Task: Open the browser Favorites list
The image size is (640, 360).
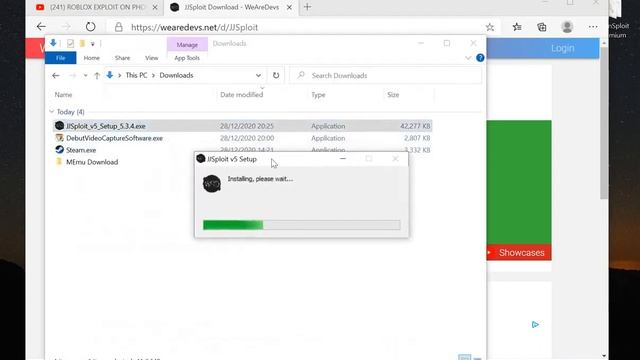Action: [x=517, y=27]
